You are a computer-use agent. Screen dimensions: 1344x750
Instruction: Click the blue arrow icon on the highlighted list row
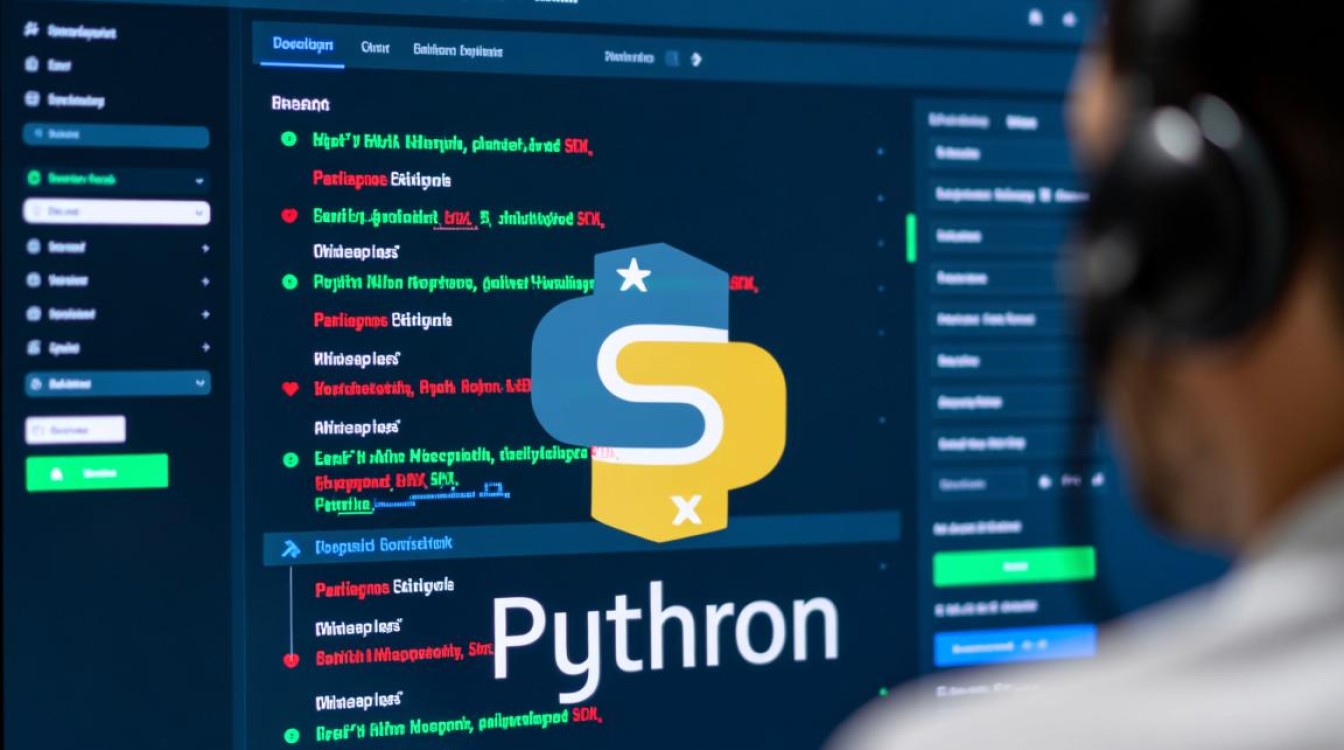point(291,548)
